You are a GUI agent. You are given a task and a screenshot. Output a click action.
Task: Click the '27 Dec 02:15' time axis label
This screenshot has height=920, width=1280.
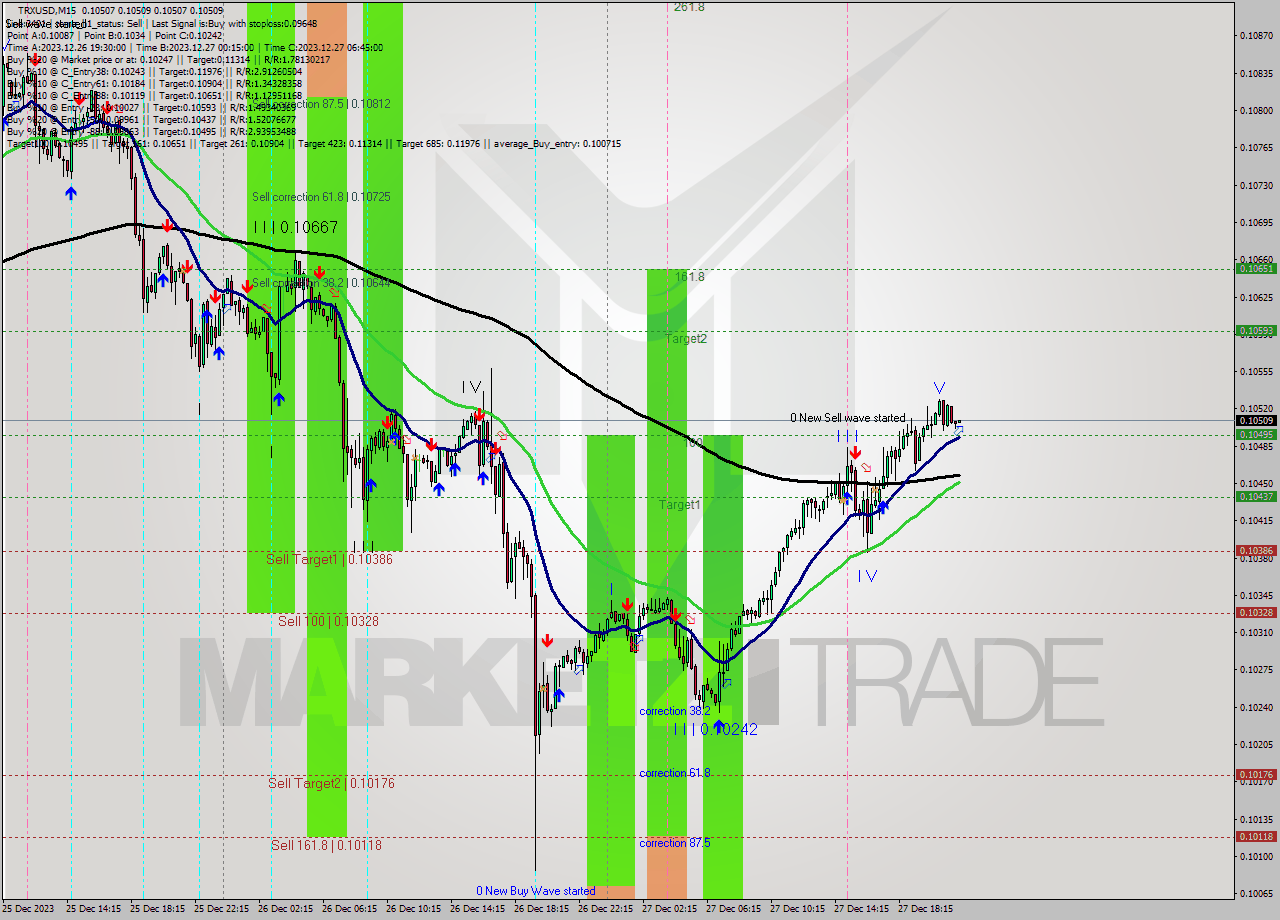point(669,909)
